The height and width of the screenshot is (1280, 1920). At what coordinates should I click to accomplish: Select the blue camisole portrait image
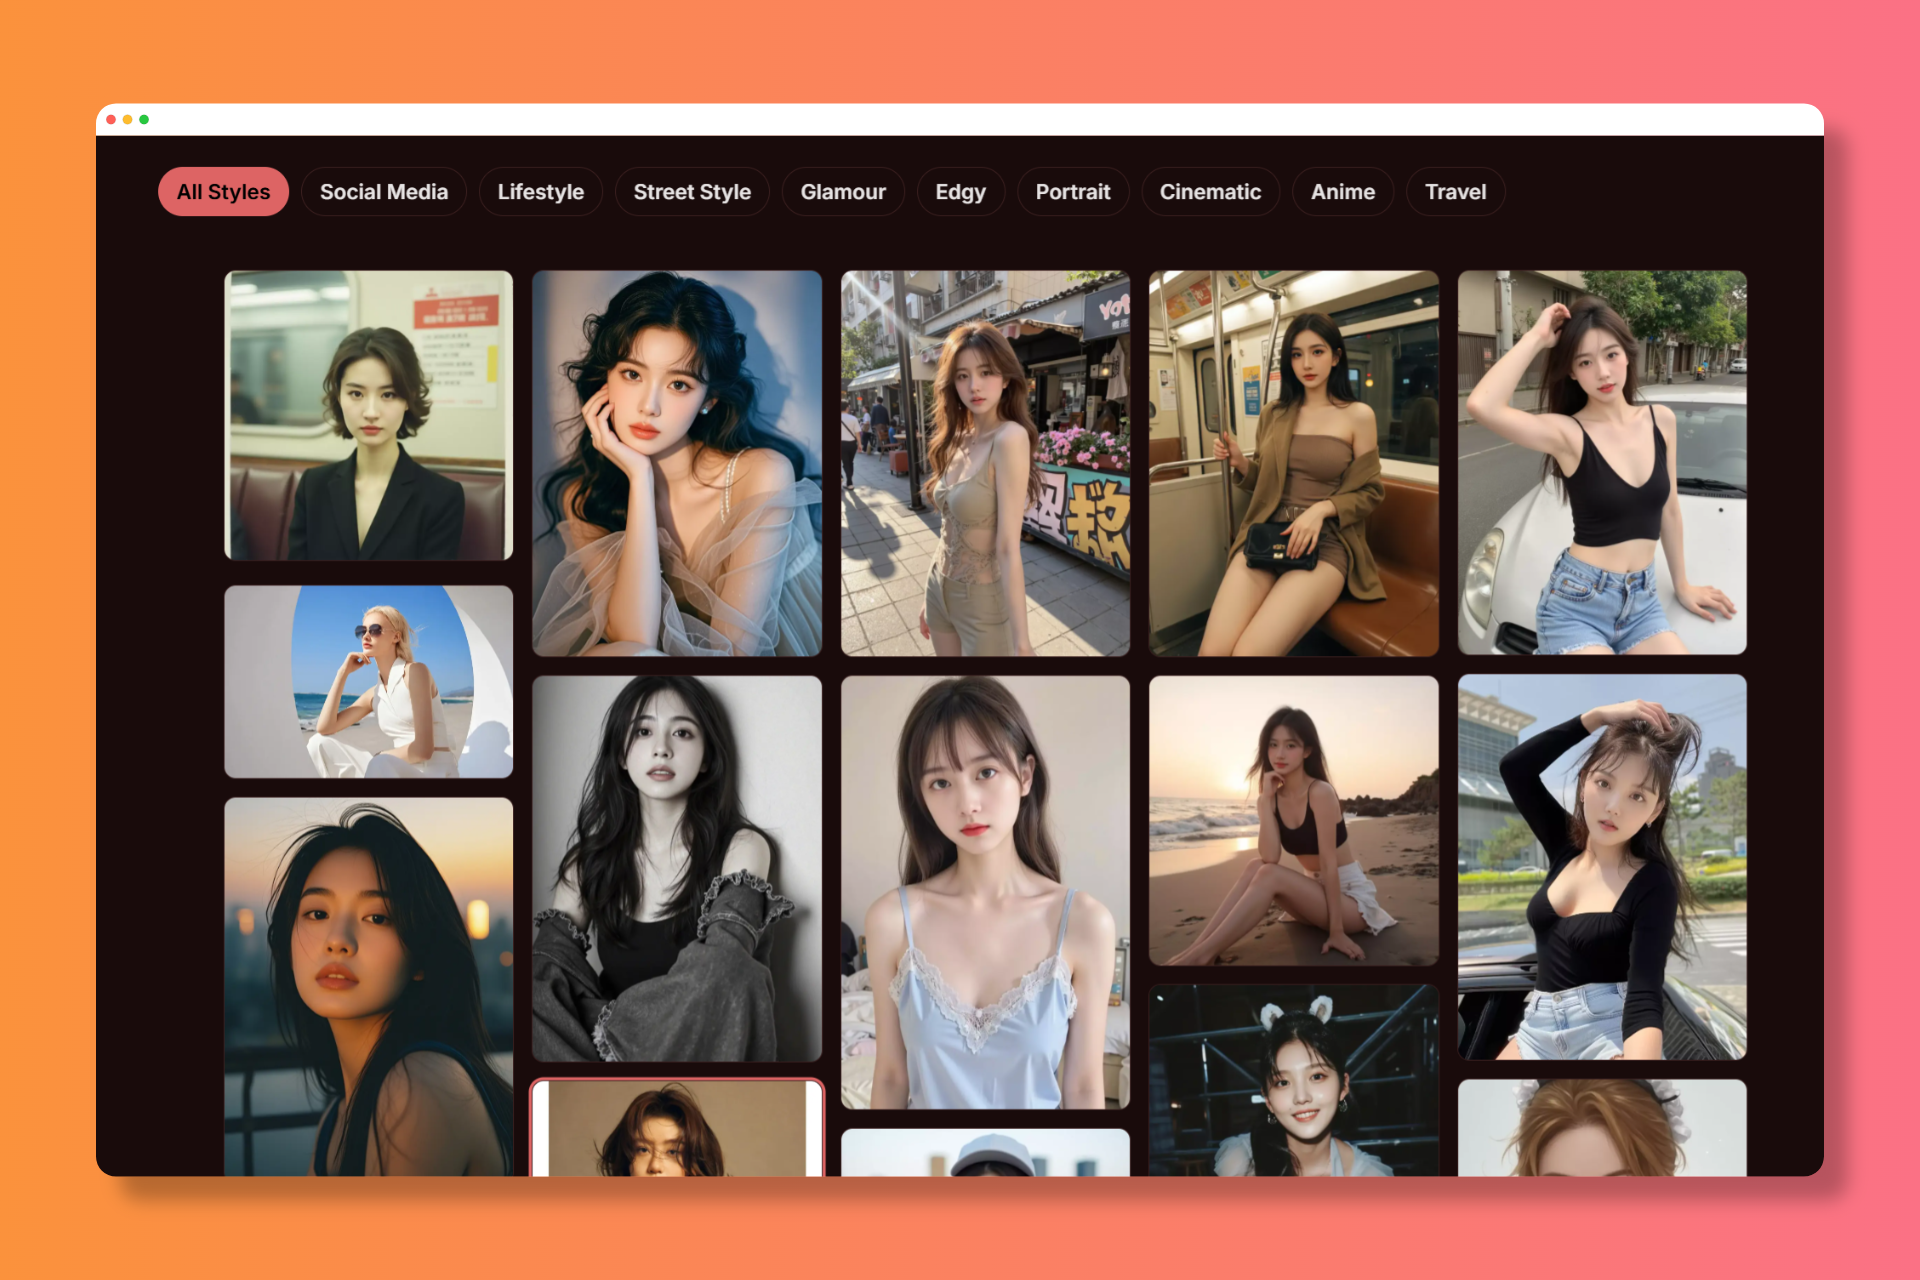(x=985, y=892)
